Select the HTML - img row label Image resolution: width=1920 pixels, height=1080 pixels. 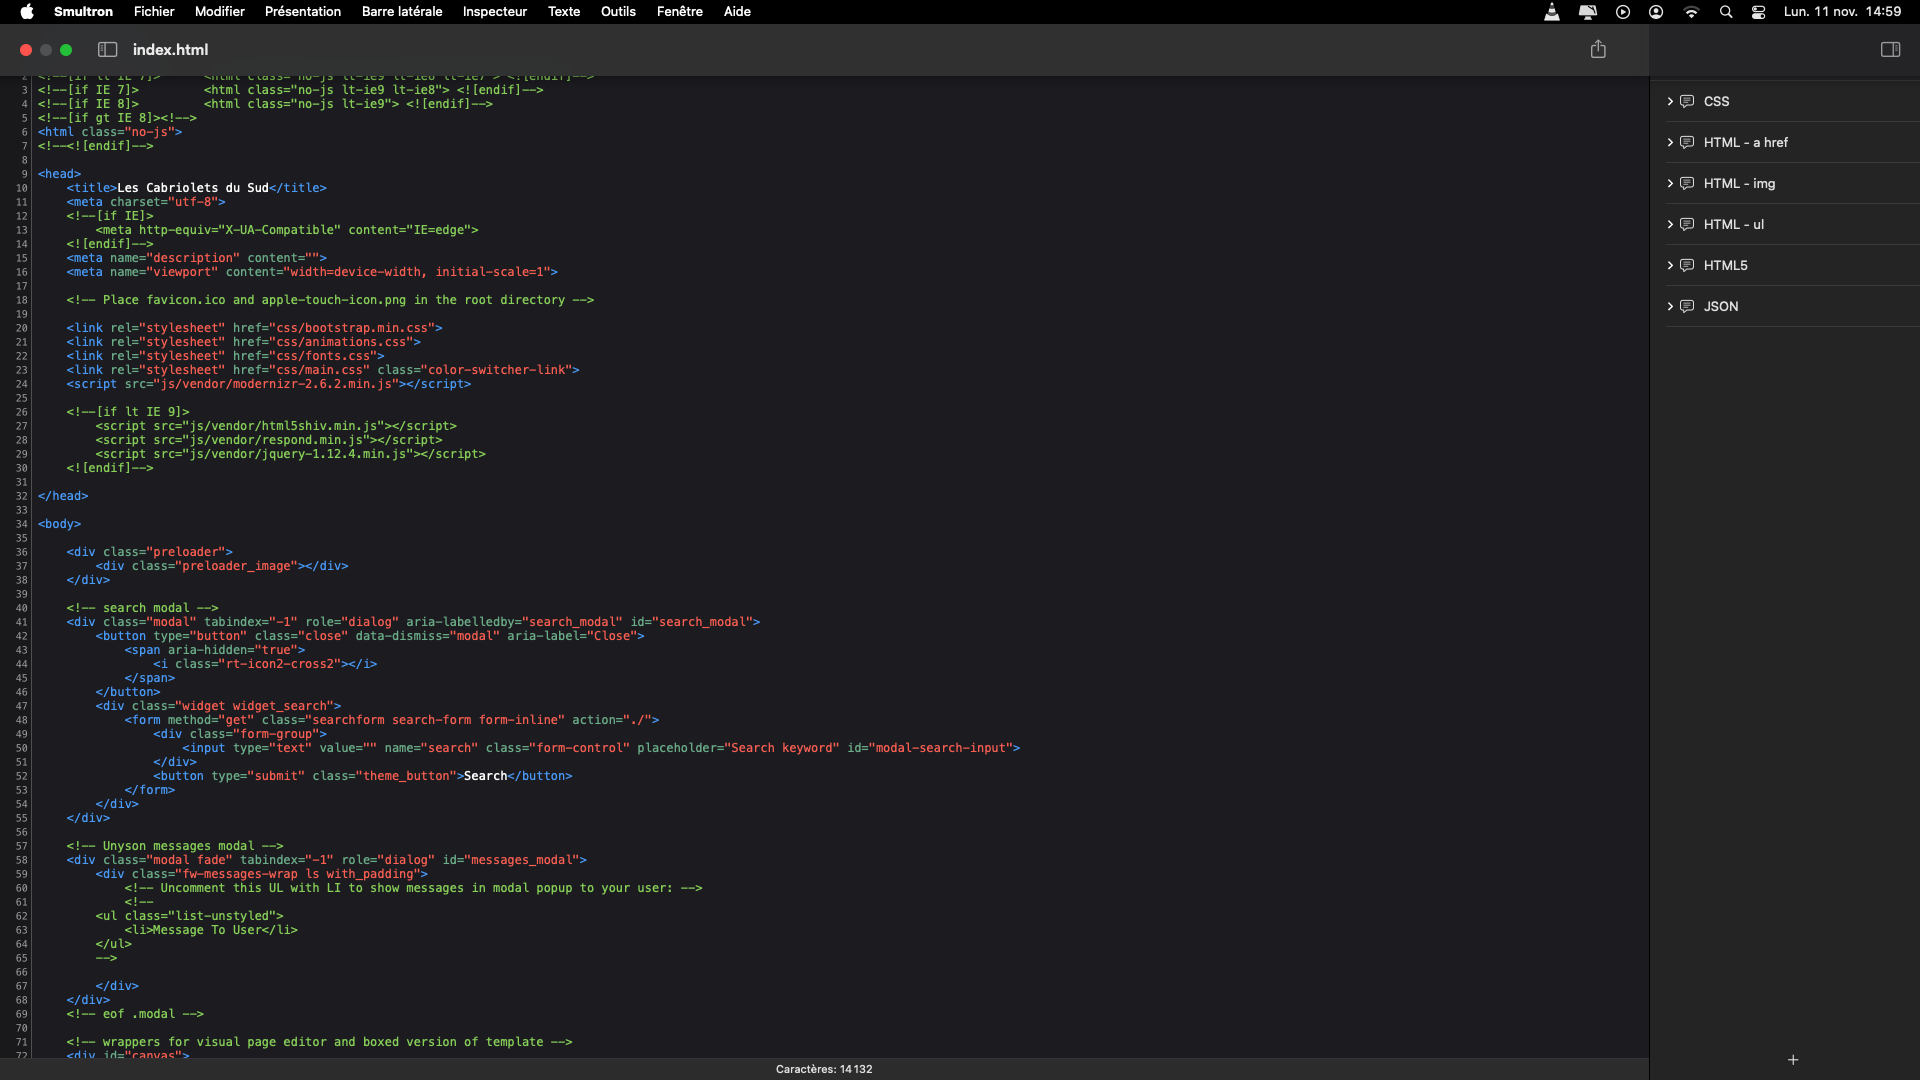1740,183
